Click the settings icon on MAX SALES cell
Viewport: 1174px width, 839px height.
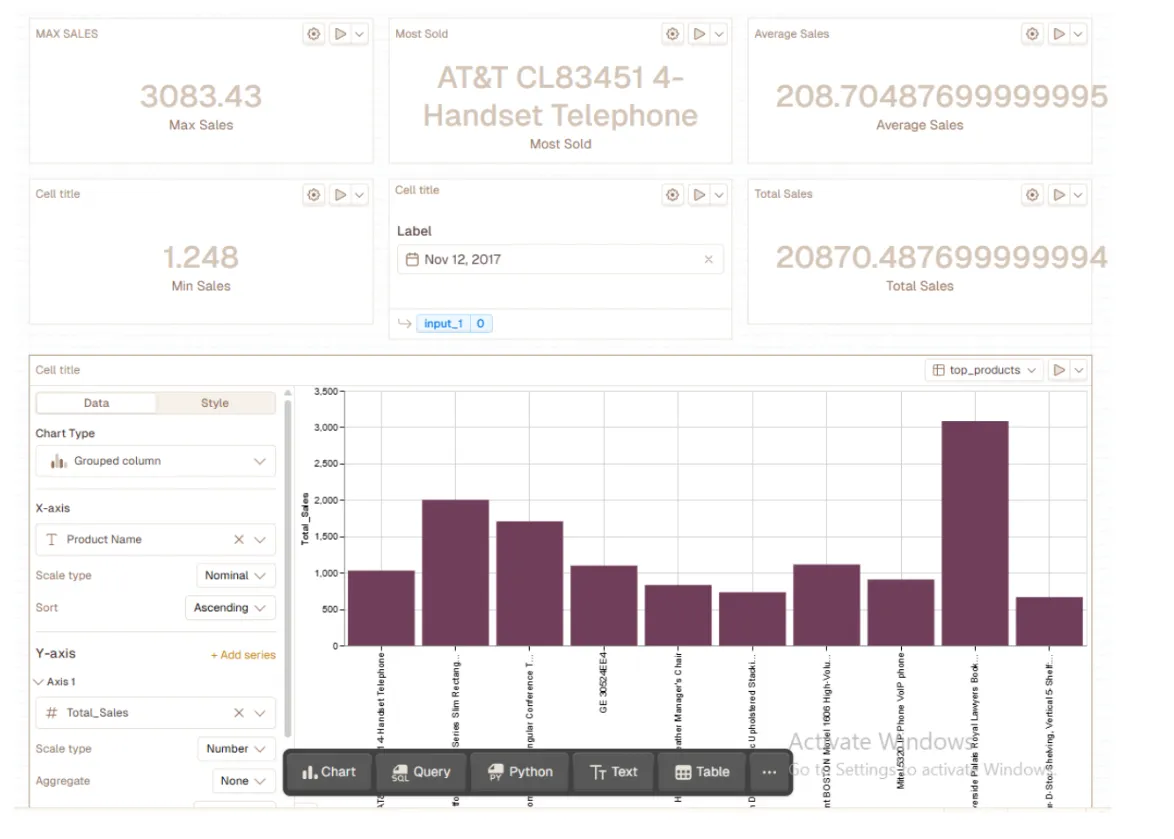pyautogui.click(x=314, y=34)
